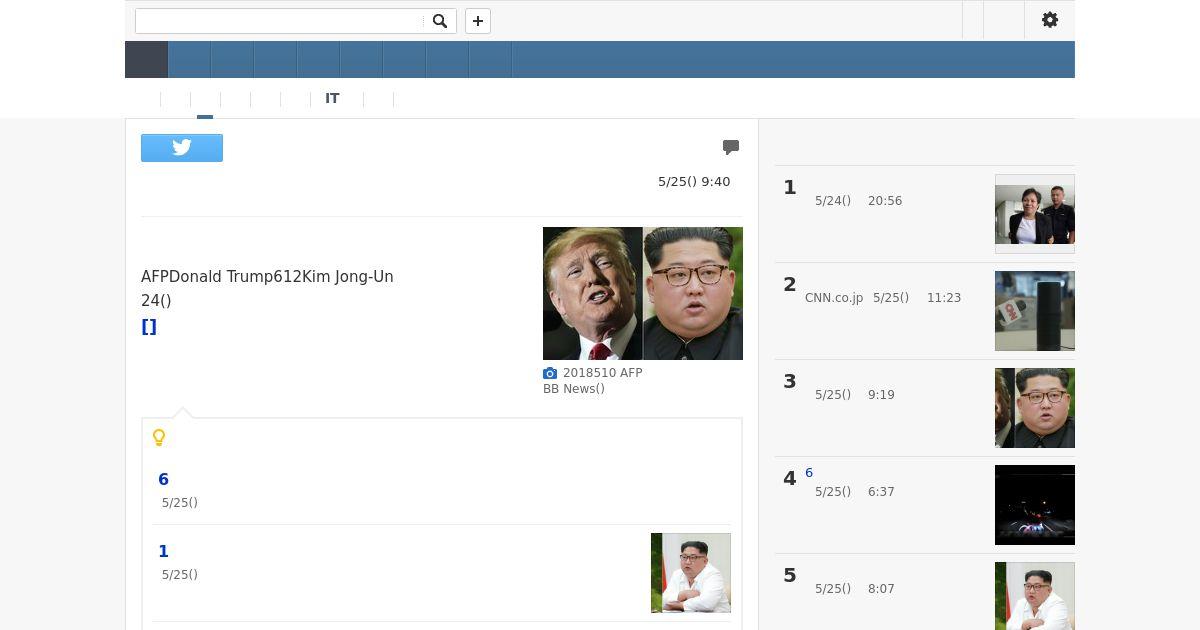1200x630 pixels.
Task: Select the dark highlighted first navigation tab
Action: [x=146, y=60]
